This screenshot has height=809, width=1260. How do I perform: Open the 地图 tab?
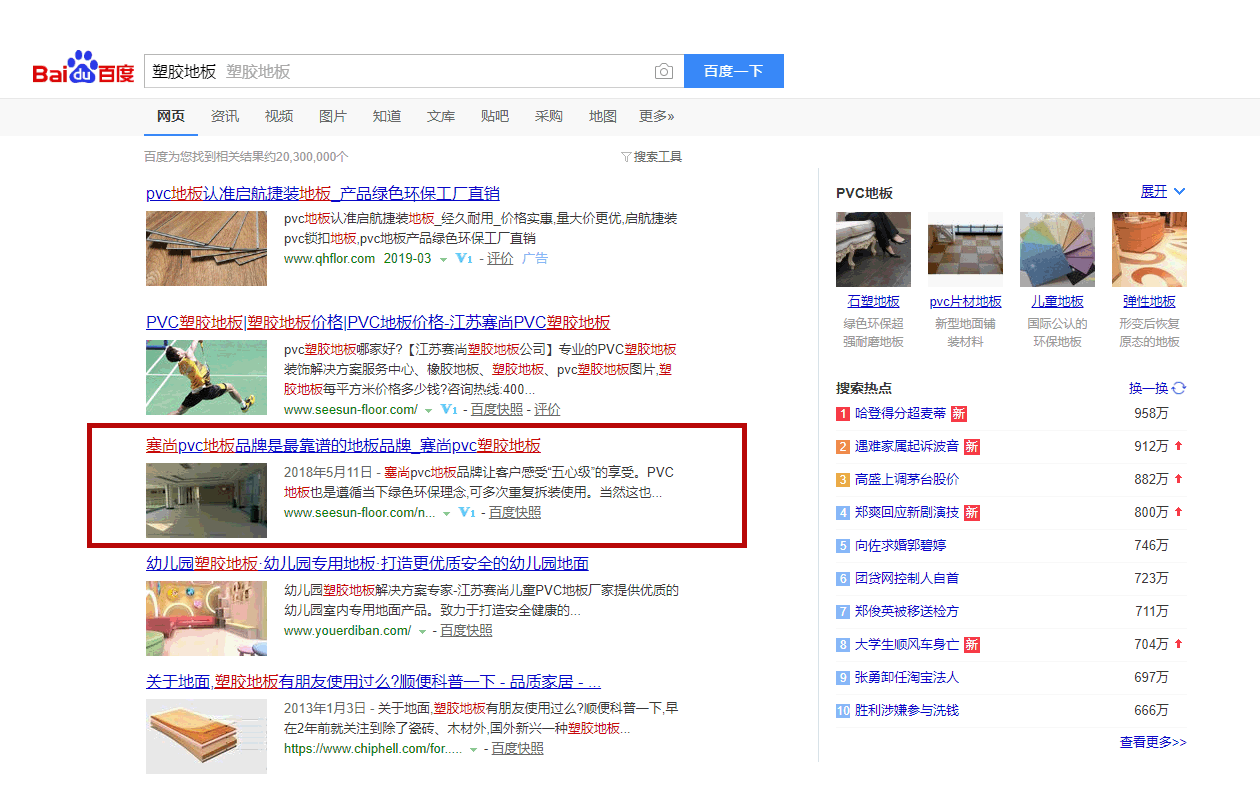click(603, 116)
